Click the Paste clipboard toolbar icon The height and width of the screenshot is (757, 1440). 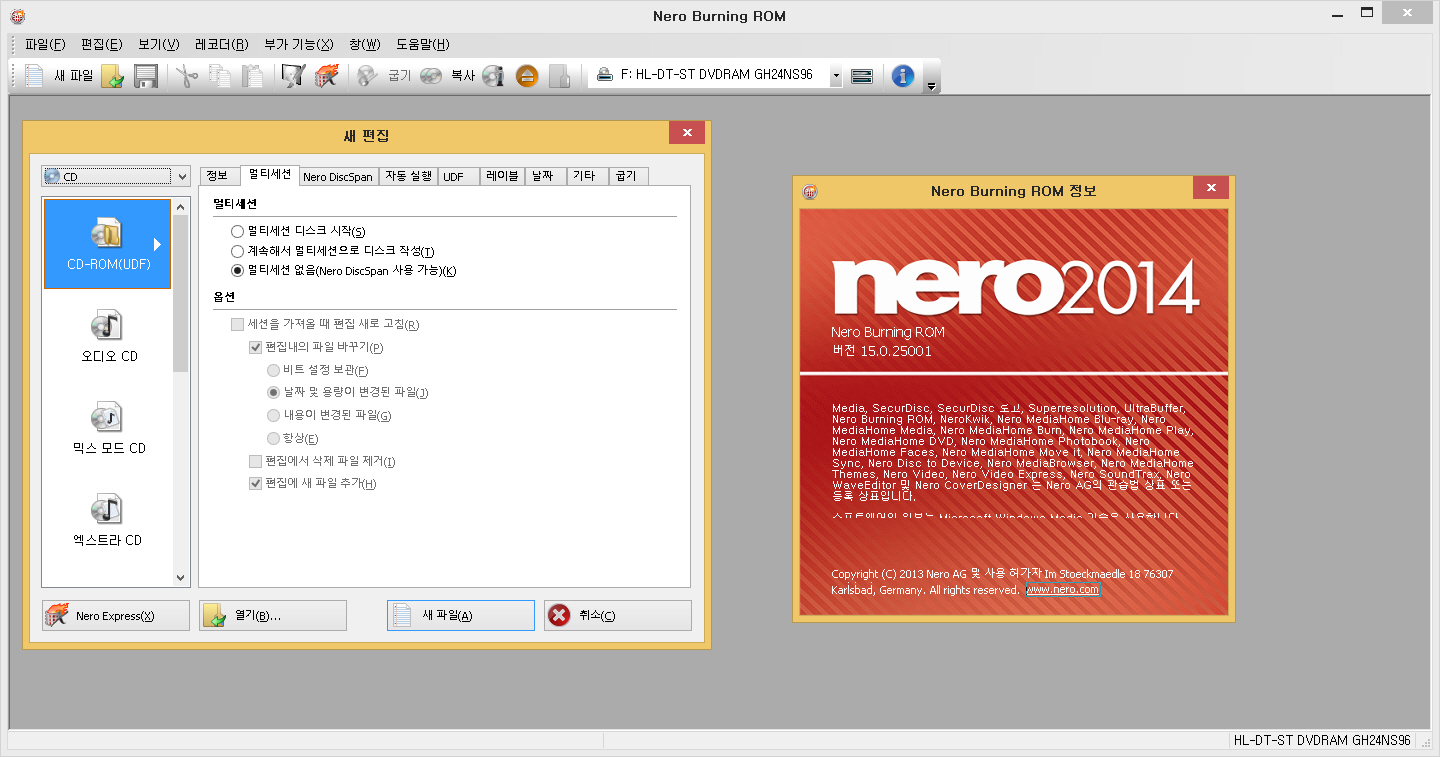[x=253, y=76]
